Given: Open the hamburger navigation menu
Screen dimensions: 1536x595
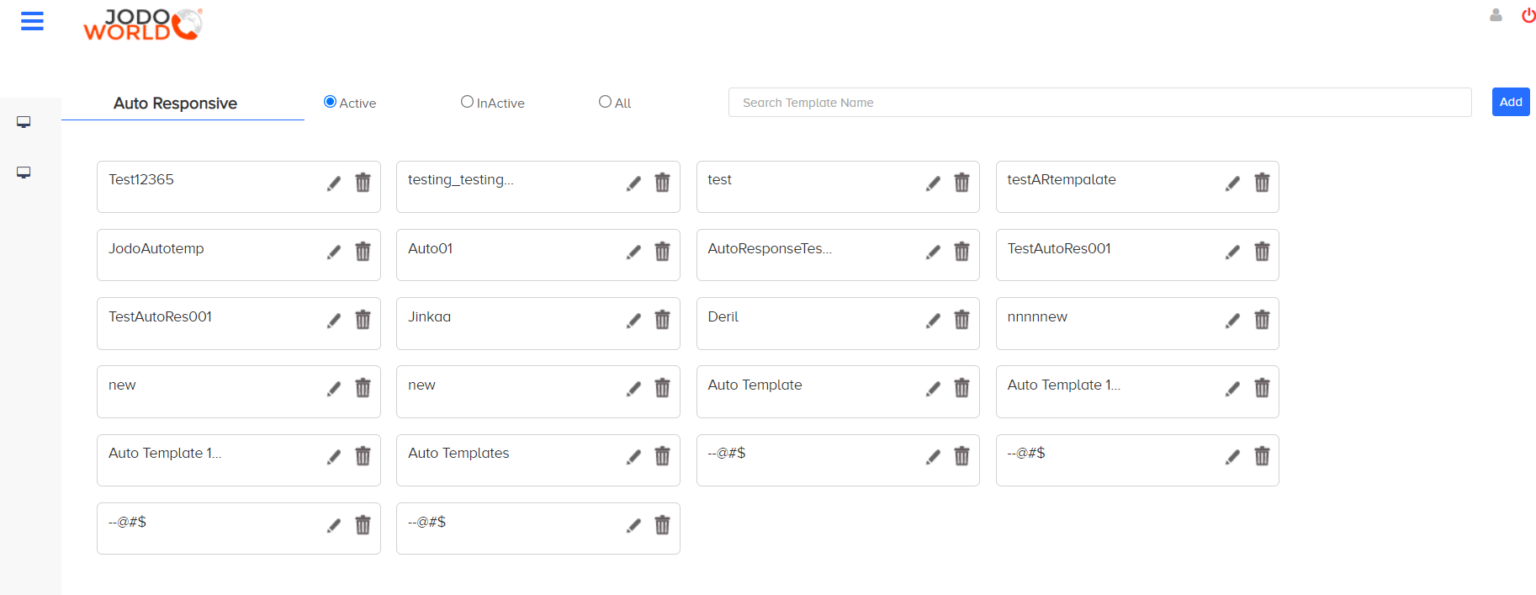Looking at the screenshot, I should click(x=32, y=21).
